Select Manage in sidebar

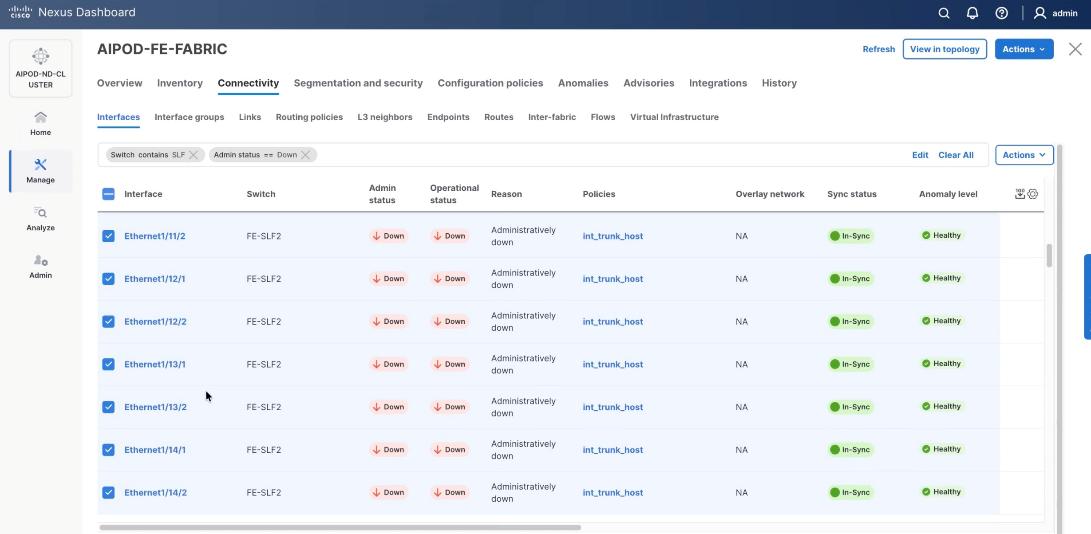pos(40,171)
